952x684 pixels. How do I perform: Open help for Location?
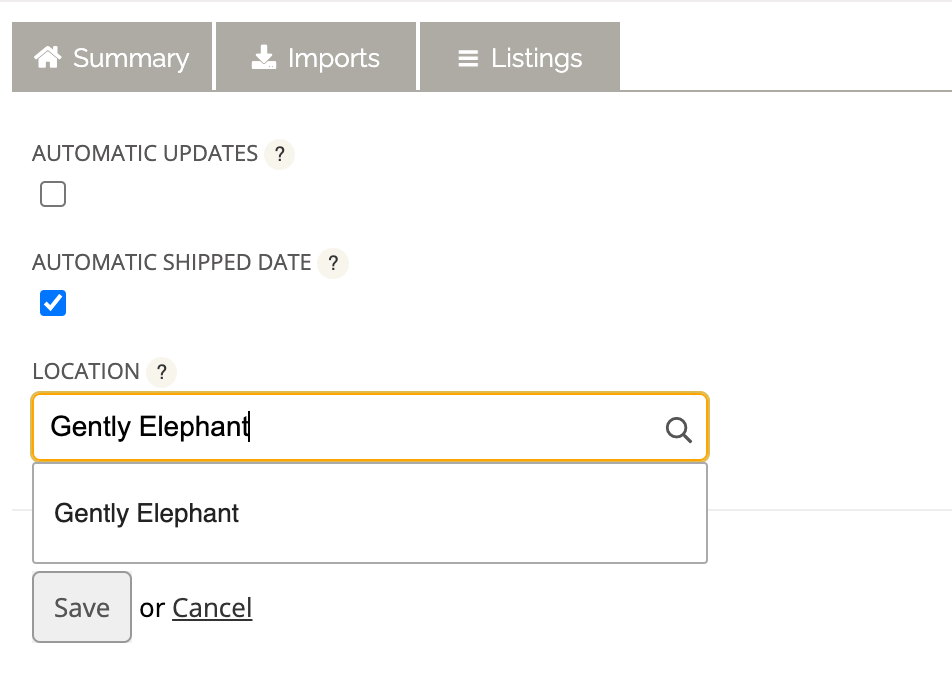click(162, 371)
